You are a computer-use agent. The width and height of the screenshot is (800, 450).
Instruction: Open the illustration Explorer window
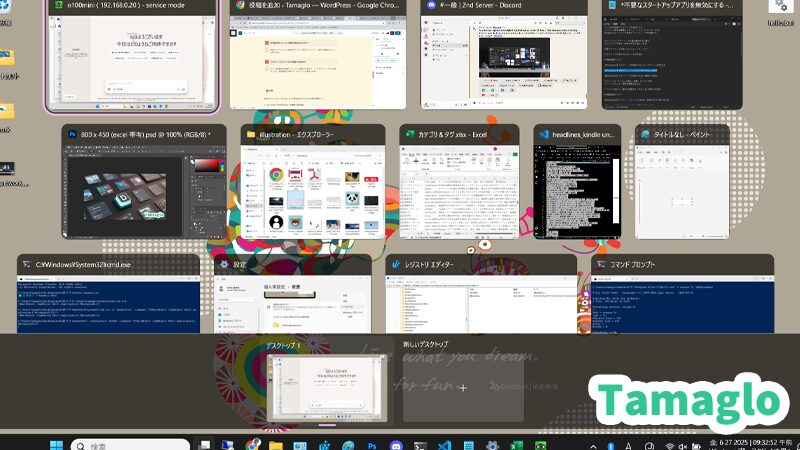pos(313,181)
